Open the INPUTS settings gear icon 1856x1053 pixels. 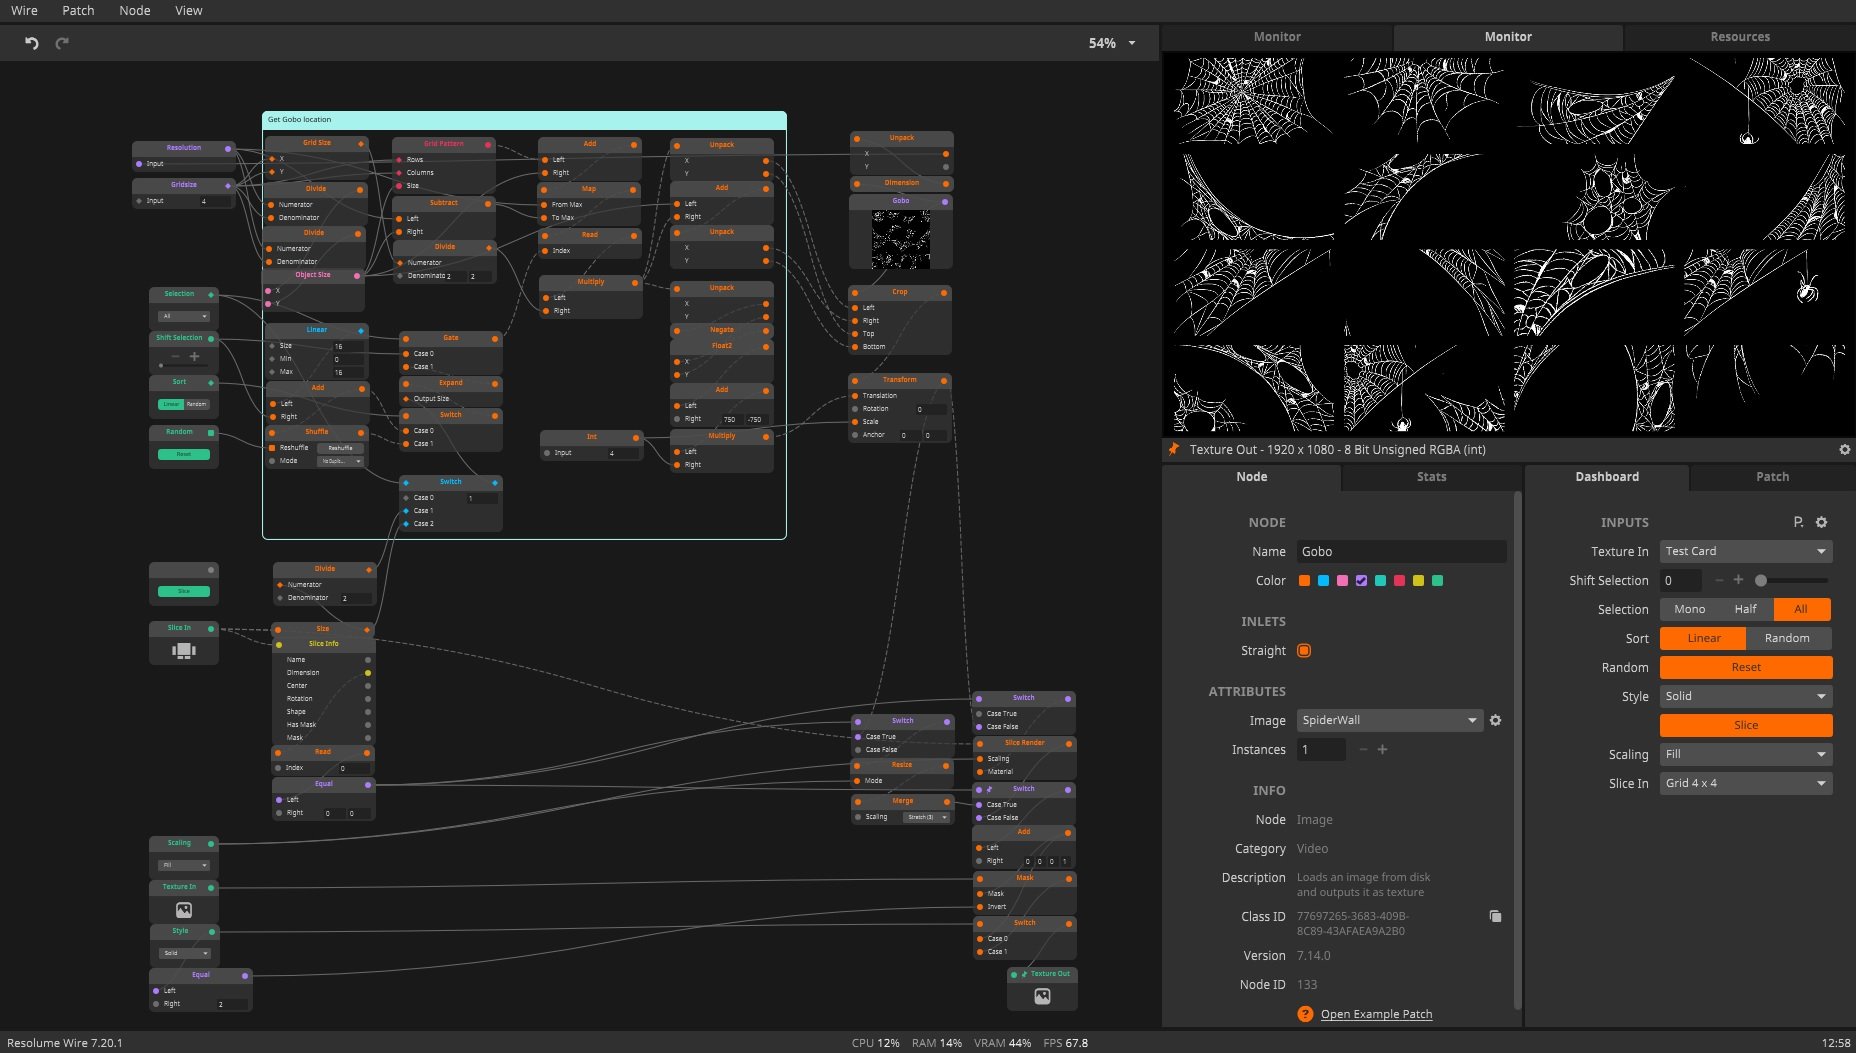pos(1821,522)
